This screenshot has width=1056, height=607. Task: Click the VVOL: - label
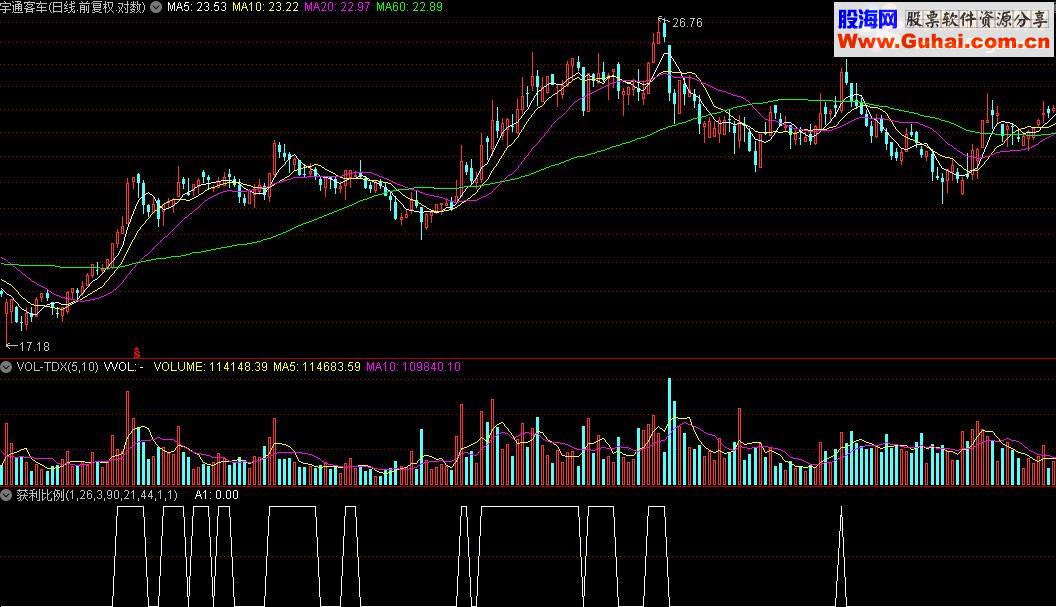(123, 367)
